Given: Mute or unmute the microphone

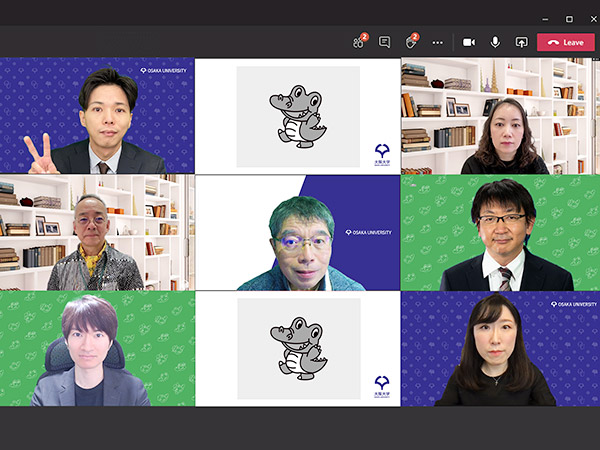Looking at the screenshot, I should (x=494, y=42).
